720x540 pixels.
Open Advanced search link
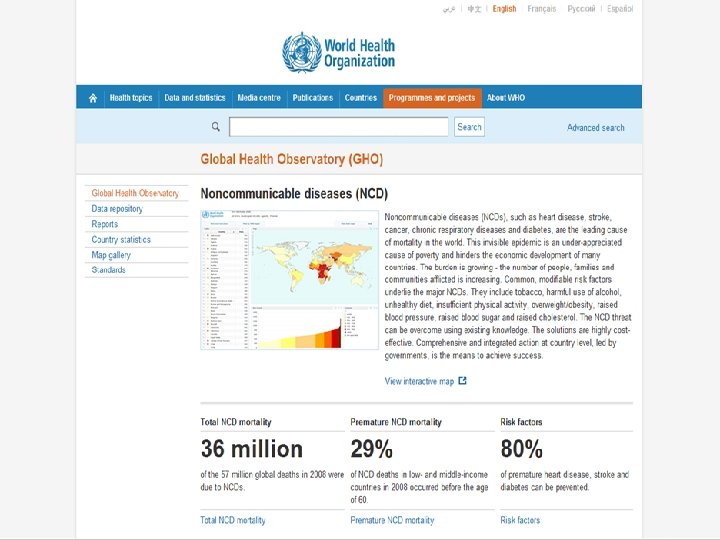(x=596, y=128)
